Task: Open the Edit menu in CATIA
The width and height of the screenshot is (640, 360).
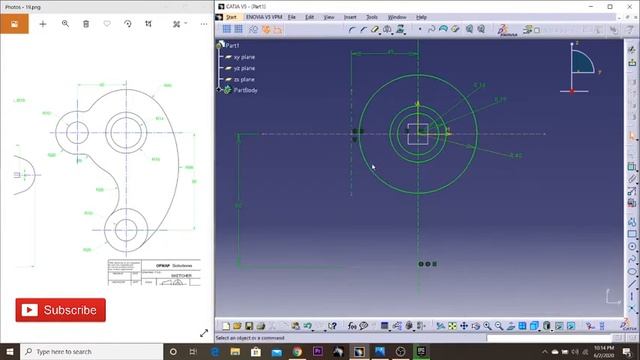Action: (x=310, y=17)
